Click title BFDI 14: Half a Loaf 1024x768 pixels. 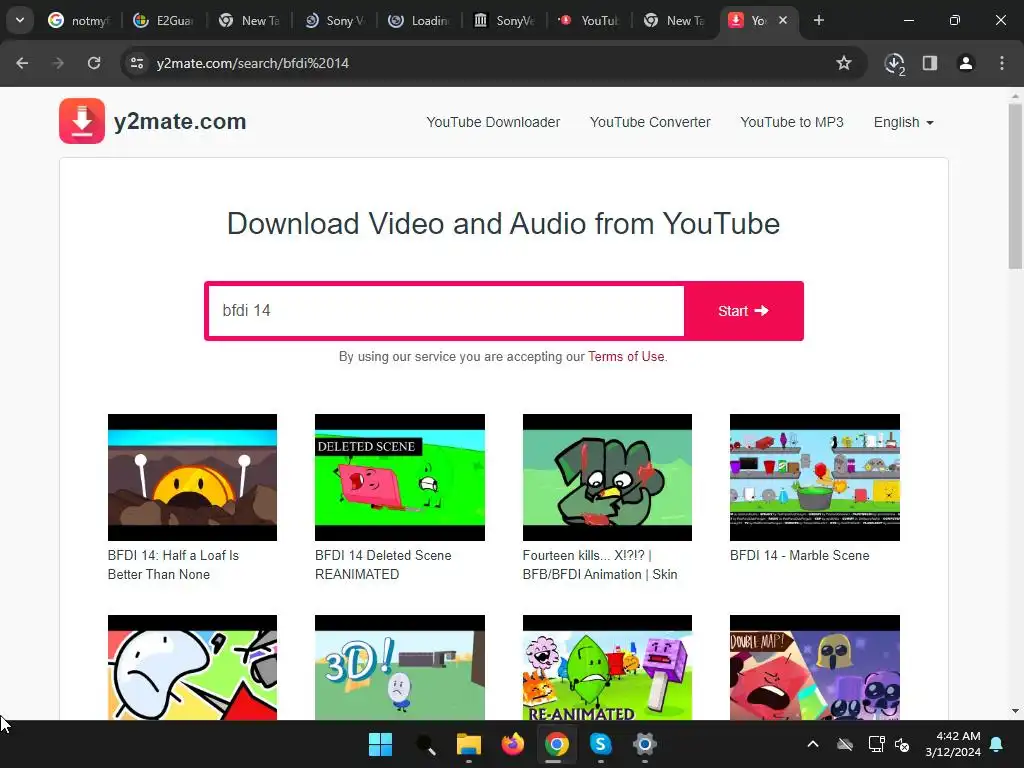pos(173,565)
